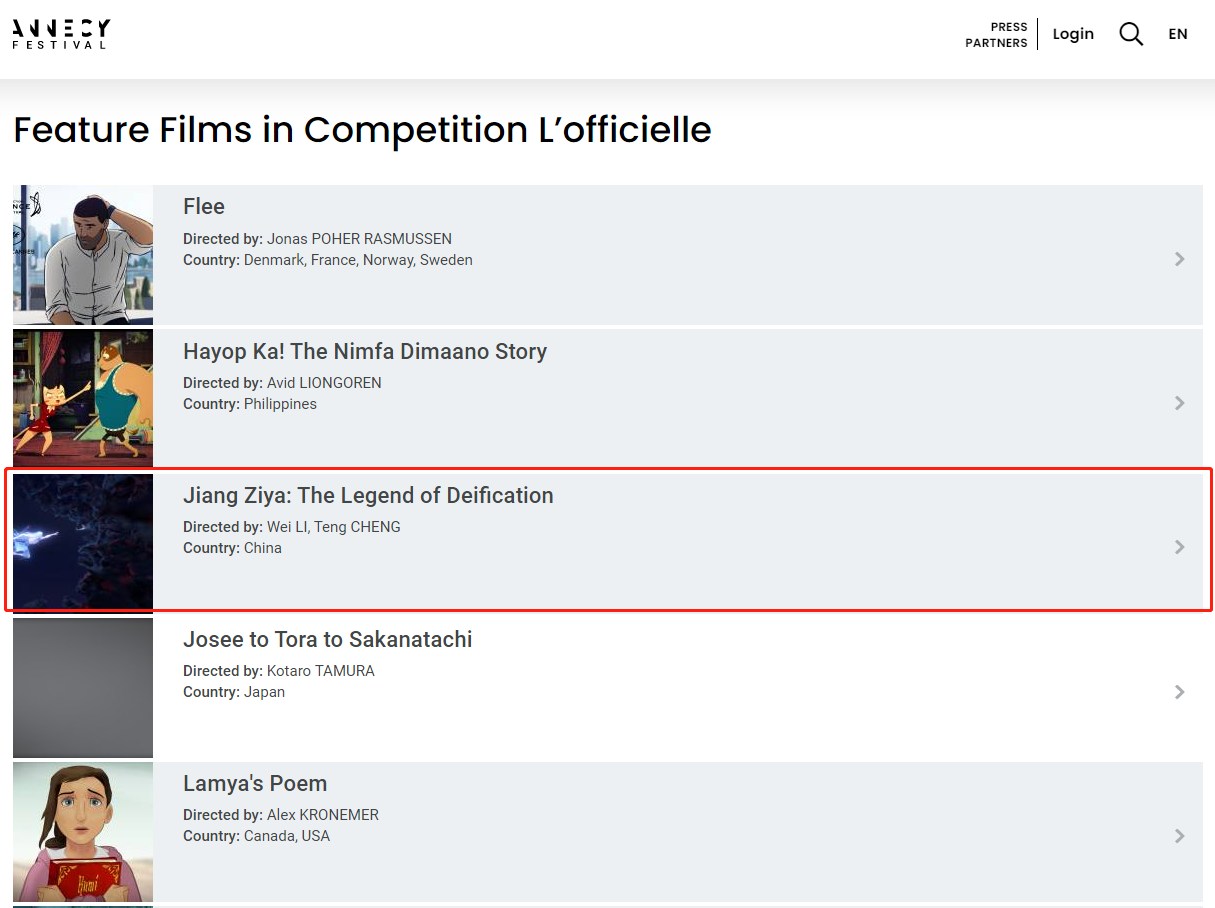
Task: Open the Flee film thumbnail
Action: coord(83,254)
